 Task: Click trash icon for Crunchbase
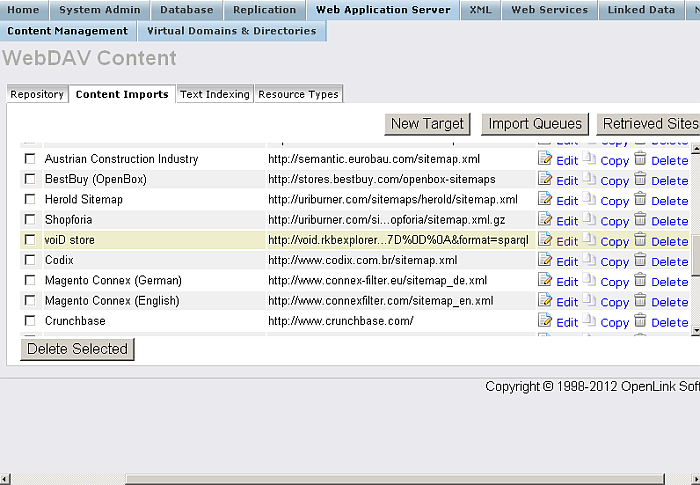tap(640, 320)
